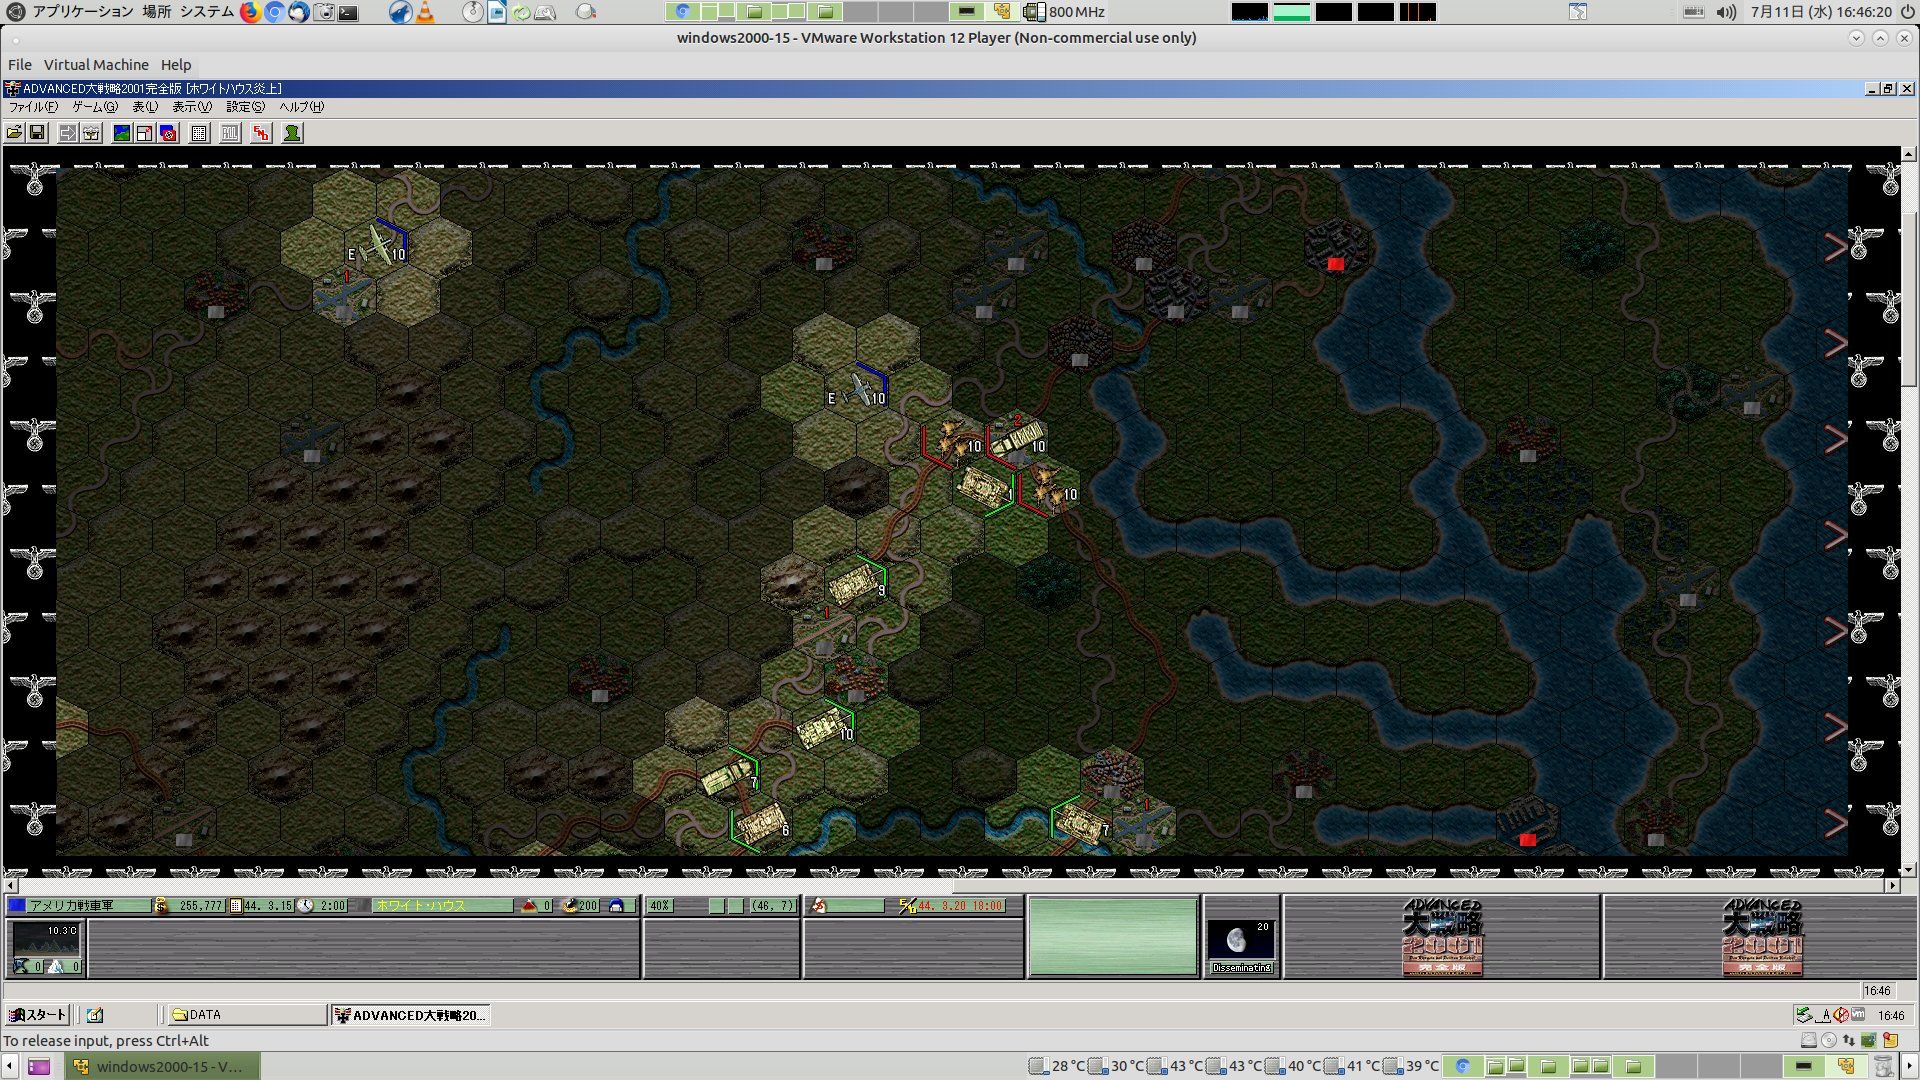
Task: Open the VMware Virtual Machine menu
Action: pyautogui.click(x=96, y=65)
